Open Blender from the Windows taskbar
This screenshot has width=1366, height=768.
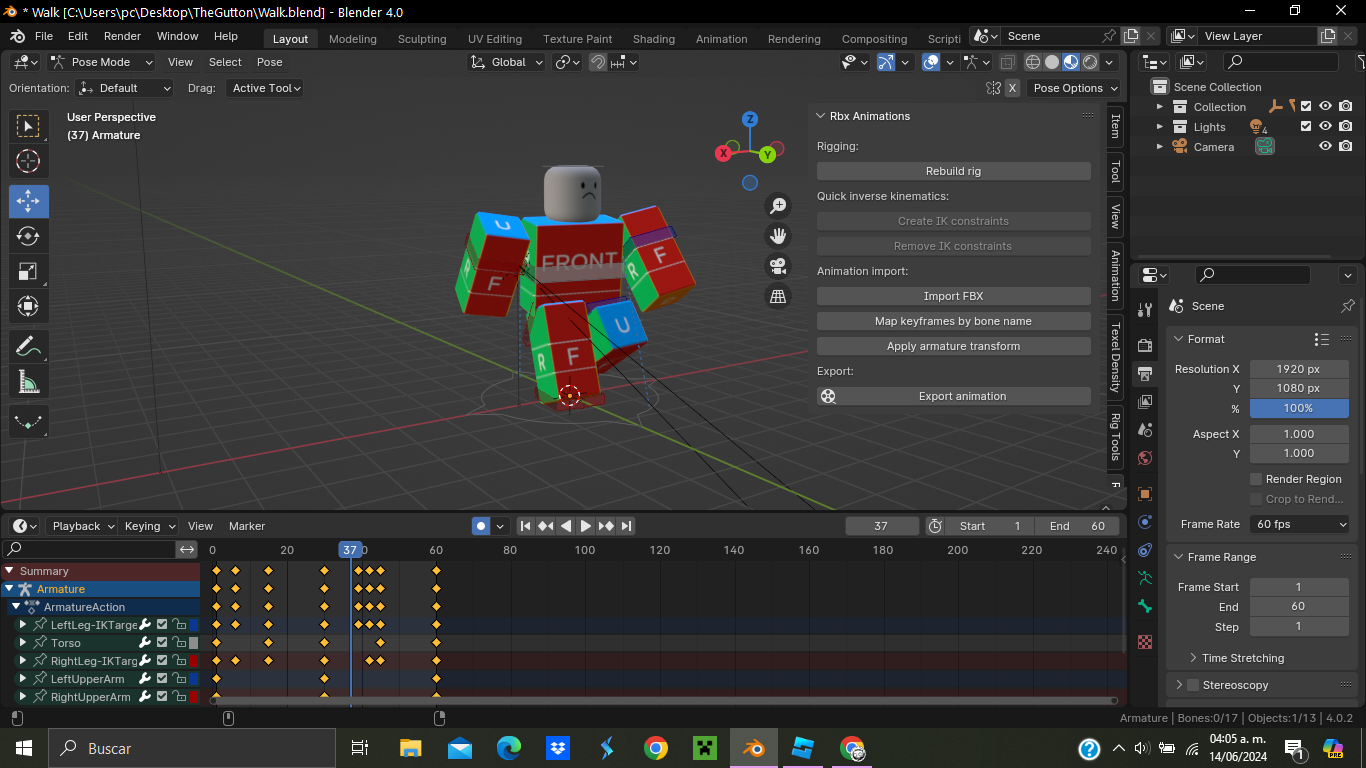click(753, 748)
